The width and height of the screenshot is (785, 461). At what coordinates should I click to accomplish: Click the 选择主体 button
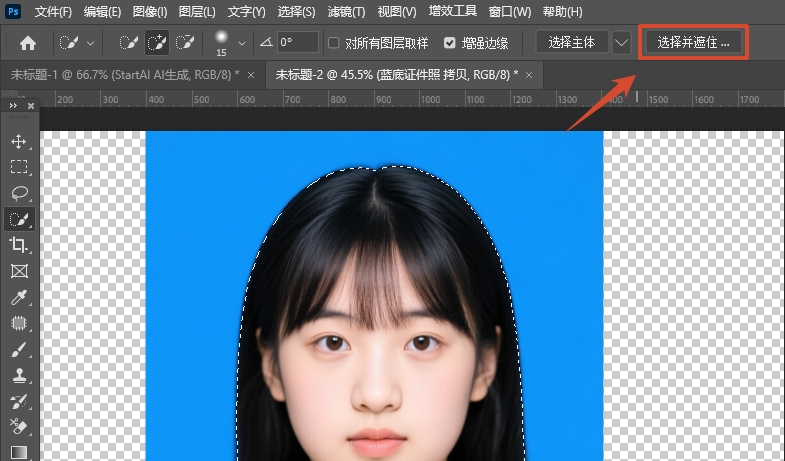(x=572, y=43)
